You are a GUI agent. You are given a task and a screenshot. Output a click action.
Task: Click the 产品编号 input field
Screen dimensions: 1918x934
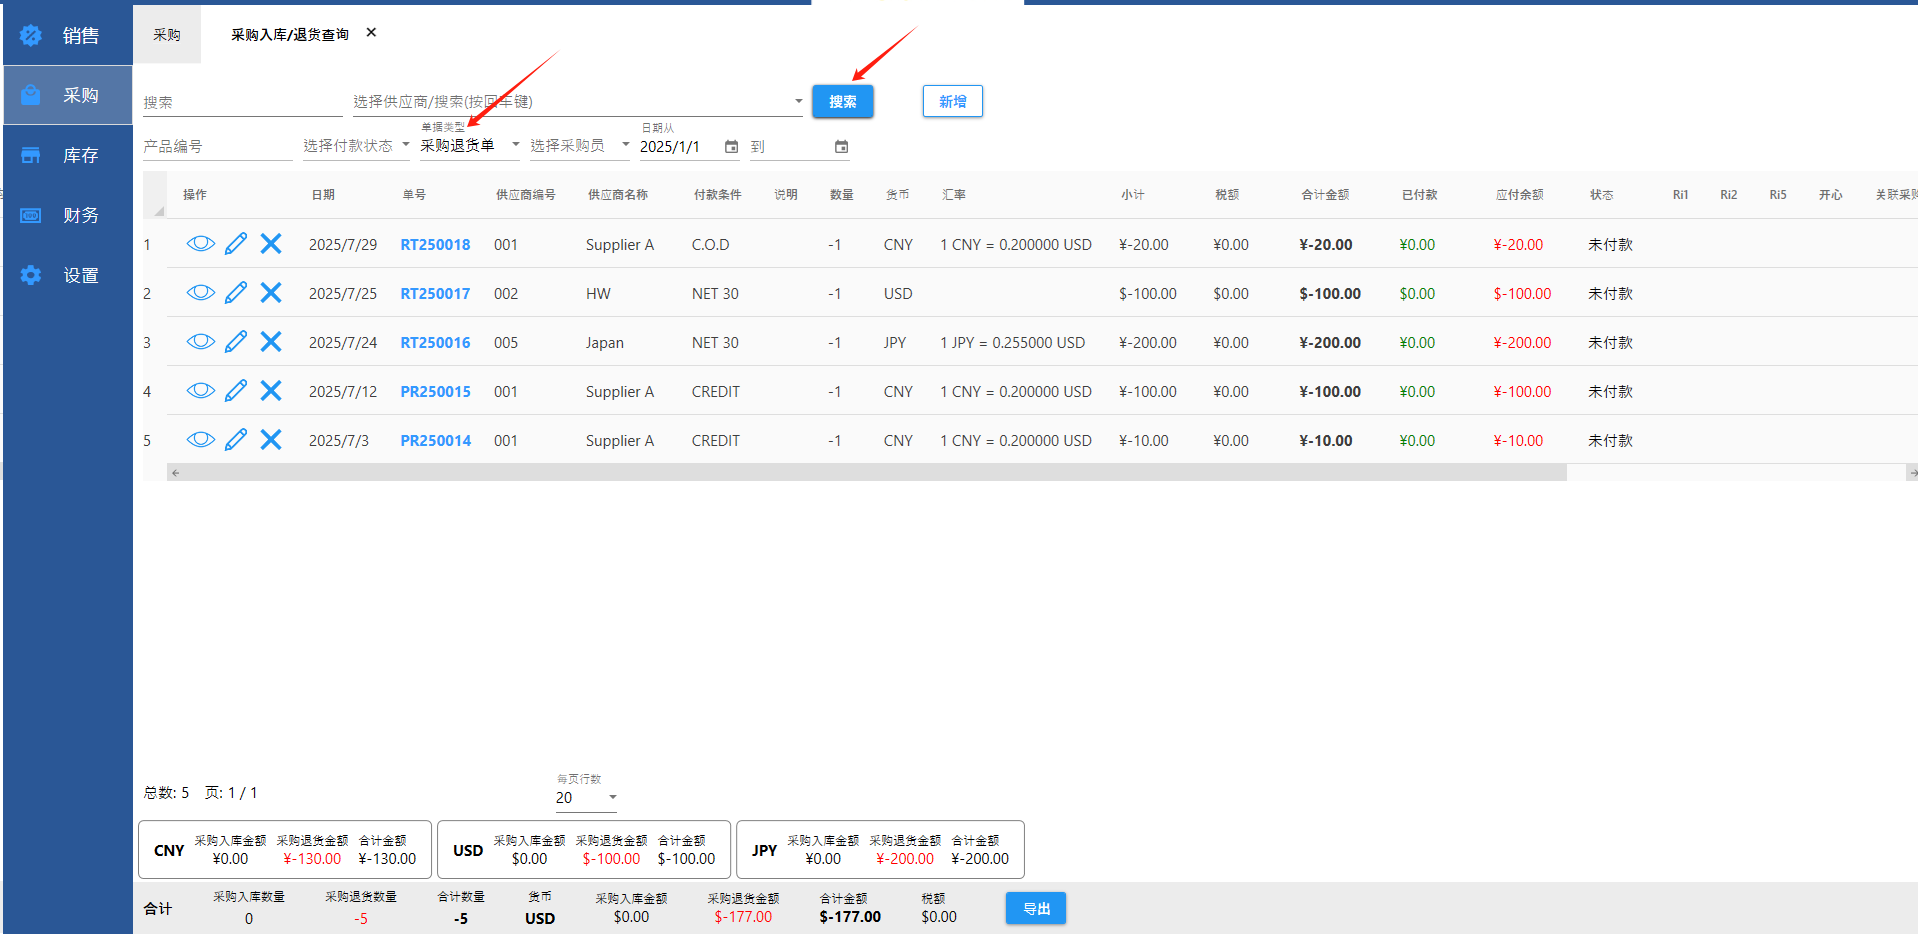217,147
